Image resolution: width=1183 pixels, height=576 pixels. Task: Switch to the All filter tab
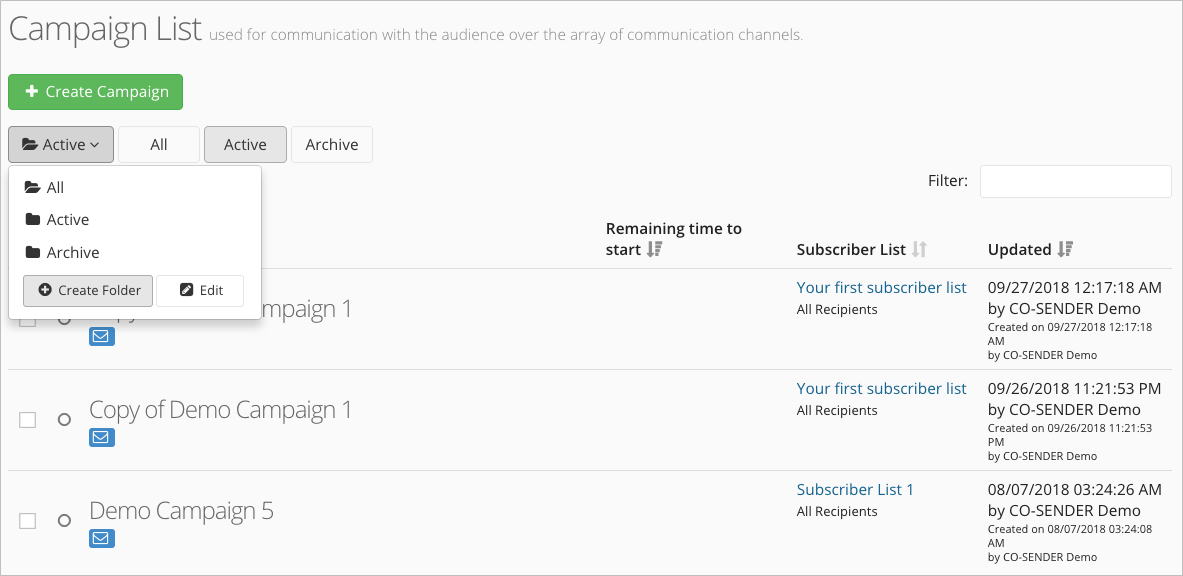click(x=158, y=144)
